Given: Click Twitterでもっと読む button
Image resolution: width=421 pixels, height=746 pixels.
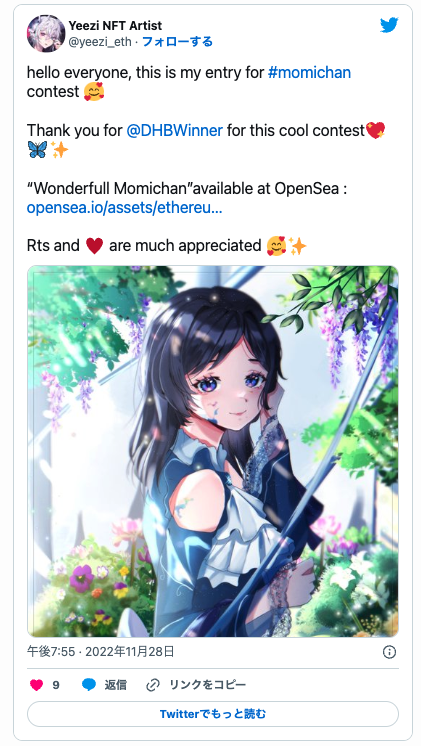Looking at the screenshot, I should pyautogui.click(x=213, y=714).
